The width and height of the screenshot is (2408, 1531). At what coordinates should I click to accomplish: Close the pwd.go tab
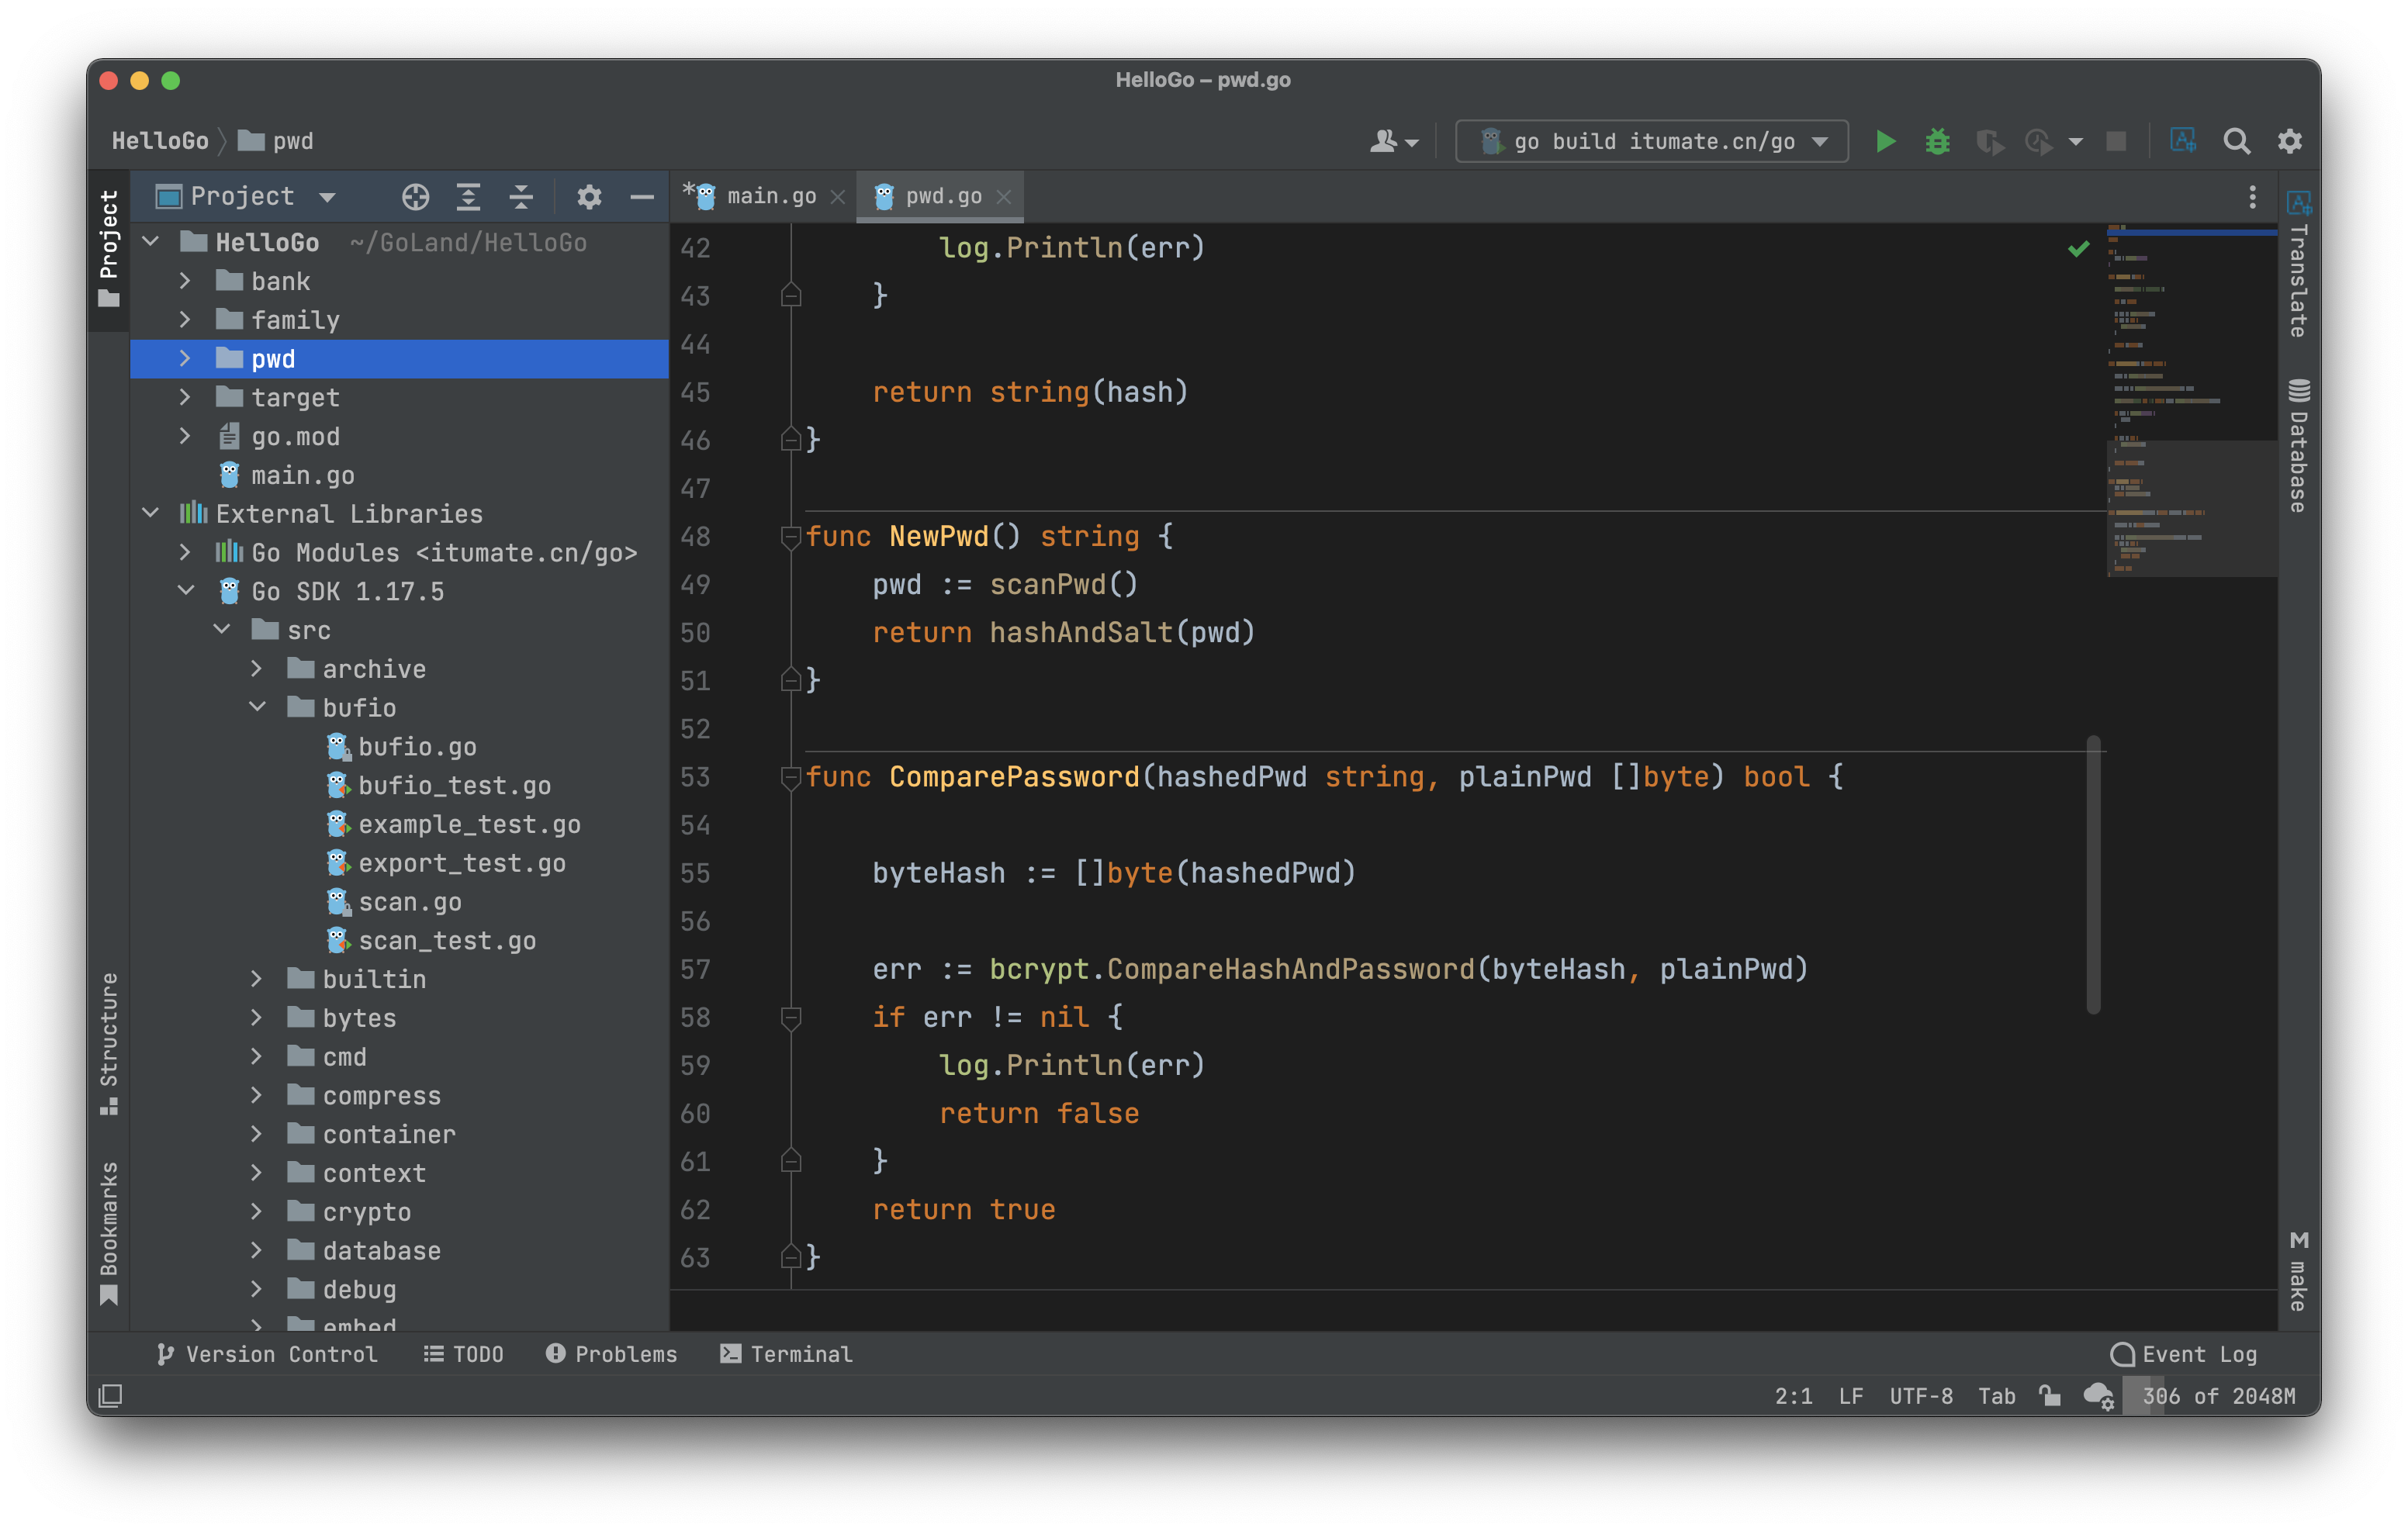pyautogui.click(x=1004, y=197)
